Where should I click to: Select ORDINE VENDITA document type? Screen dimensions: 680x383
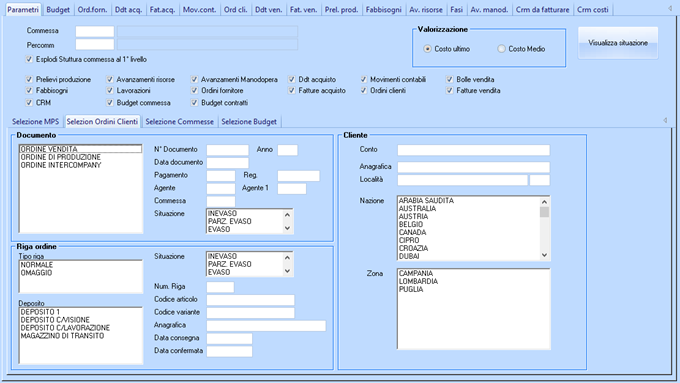pyautogui.click(x=81, y=149)
